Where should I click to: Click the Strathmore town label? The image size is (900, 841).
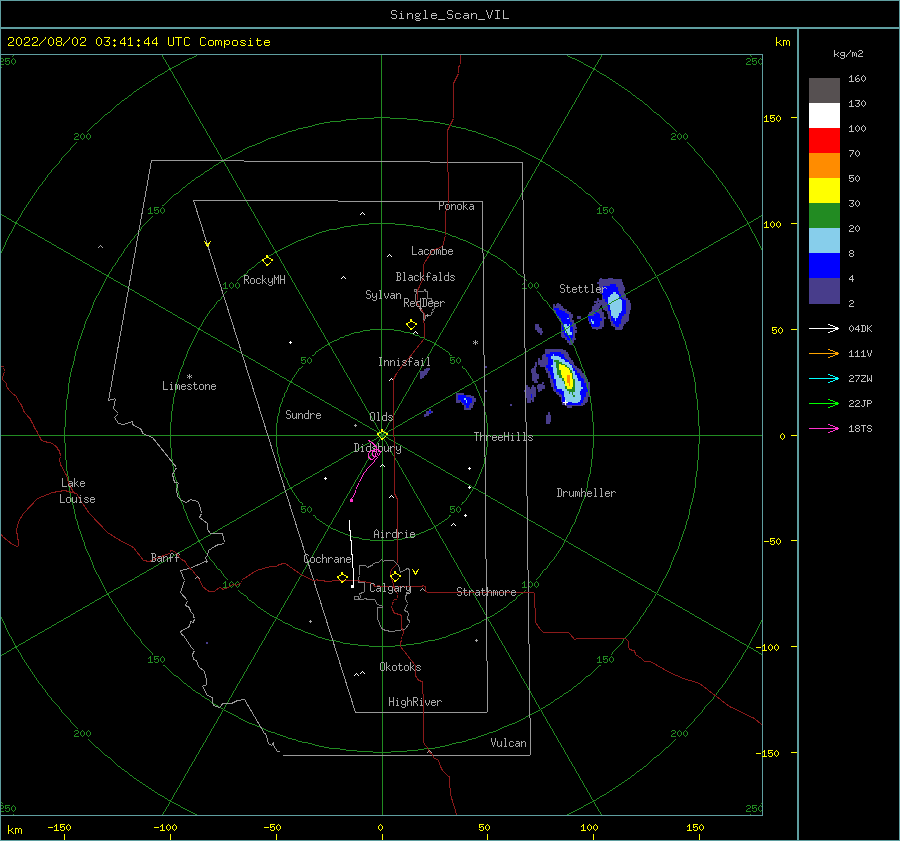pos(486,592)
